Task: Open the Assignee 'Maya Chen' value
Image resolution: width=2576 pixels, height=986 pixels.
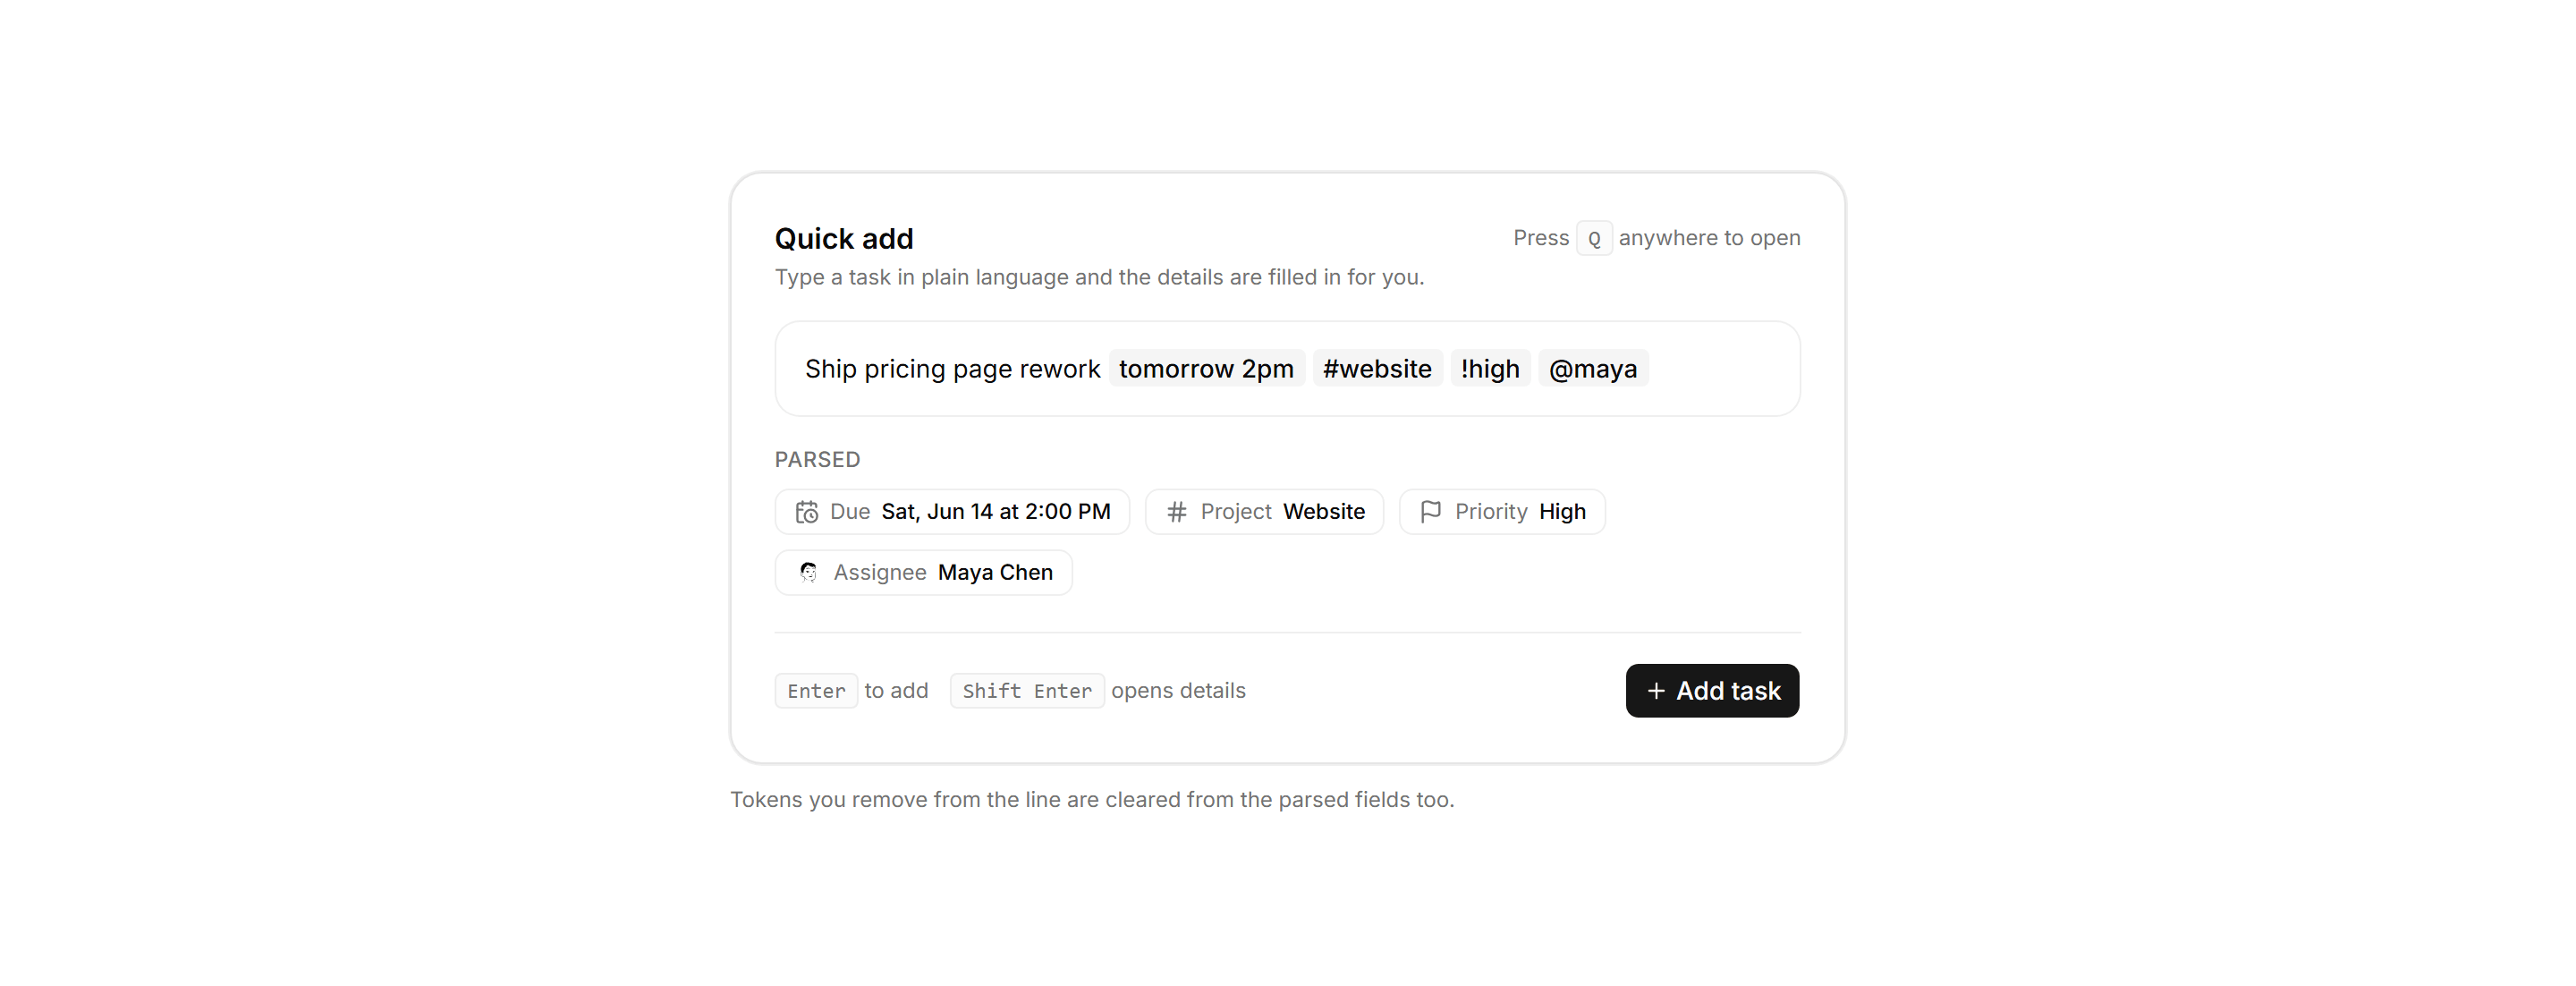Action: pos(995,573)
